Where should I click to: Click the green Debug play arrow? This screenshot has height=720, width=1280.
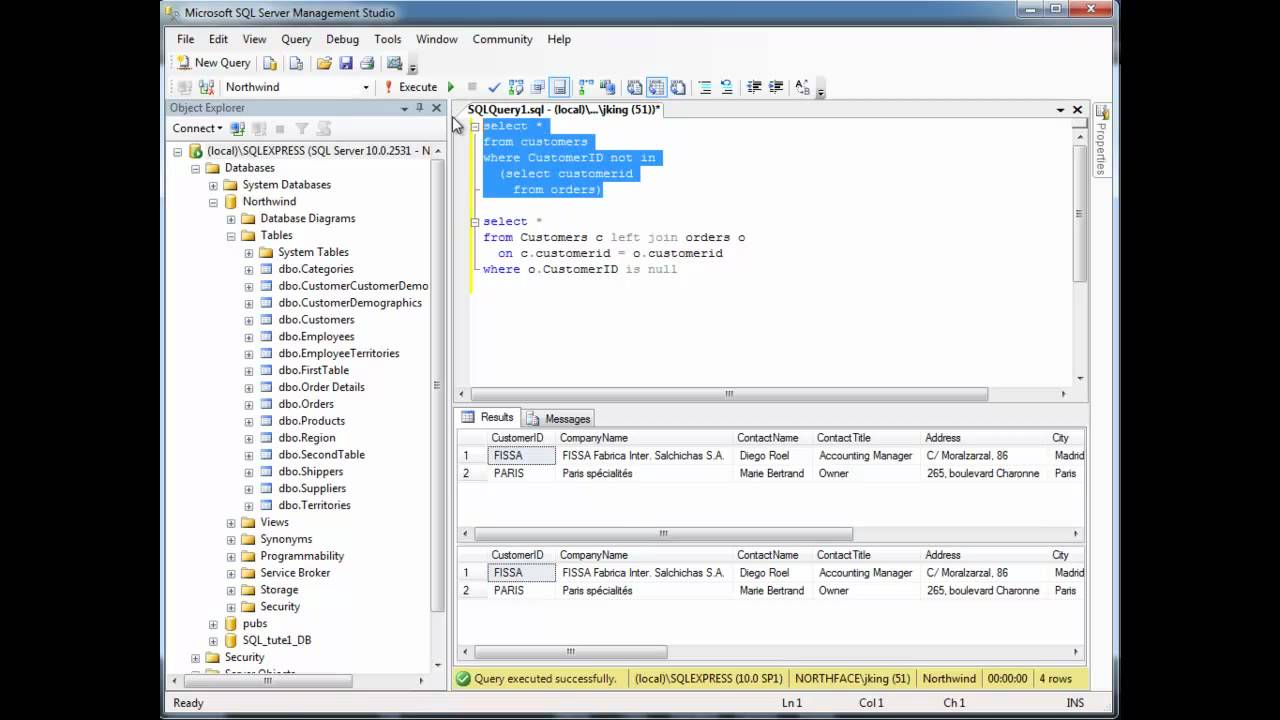[451, 87]
